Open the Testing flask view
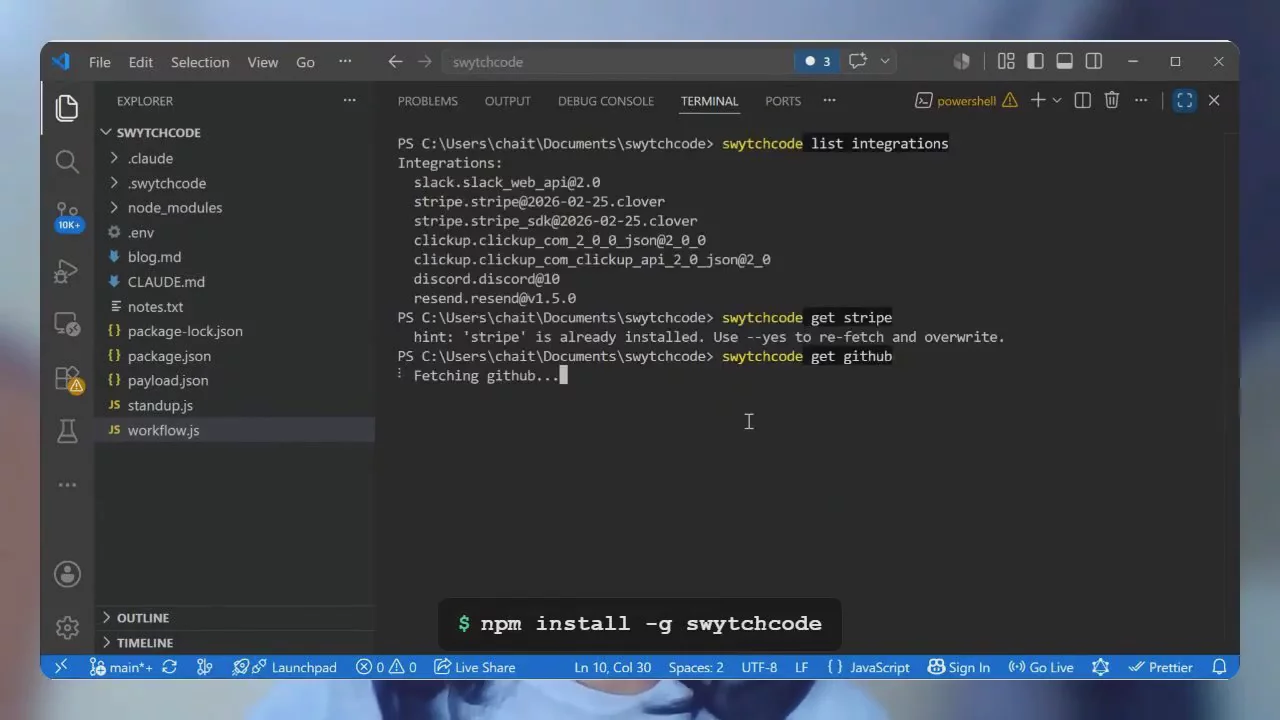This screenshot has width=1280, height=720. pyautogui.click(x=67, y=432)
